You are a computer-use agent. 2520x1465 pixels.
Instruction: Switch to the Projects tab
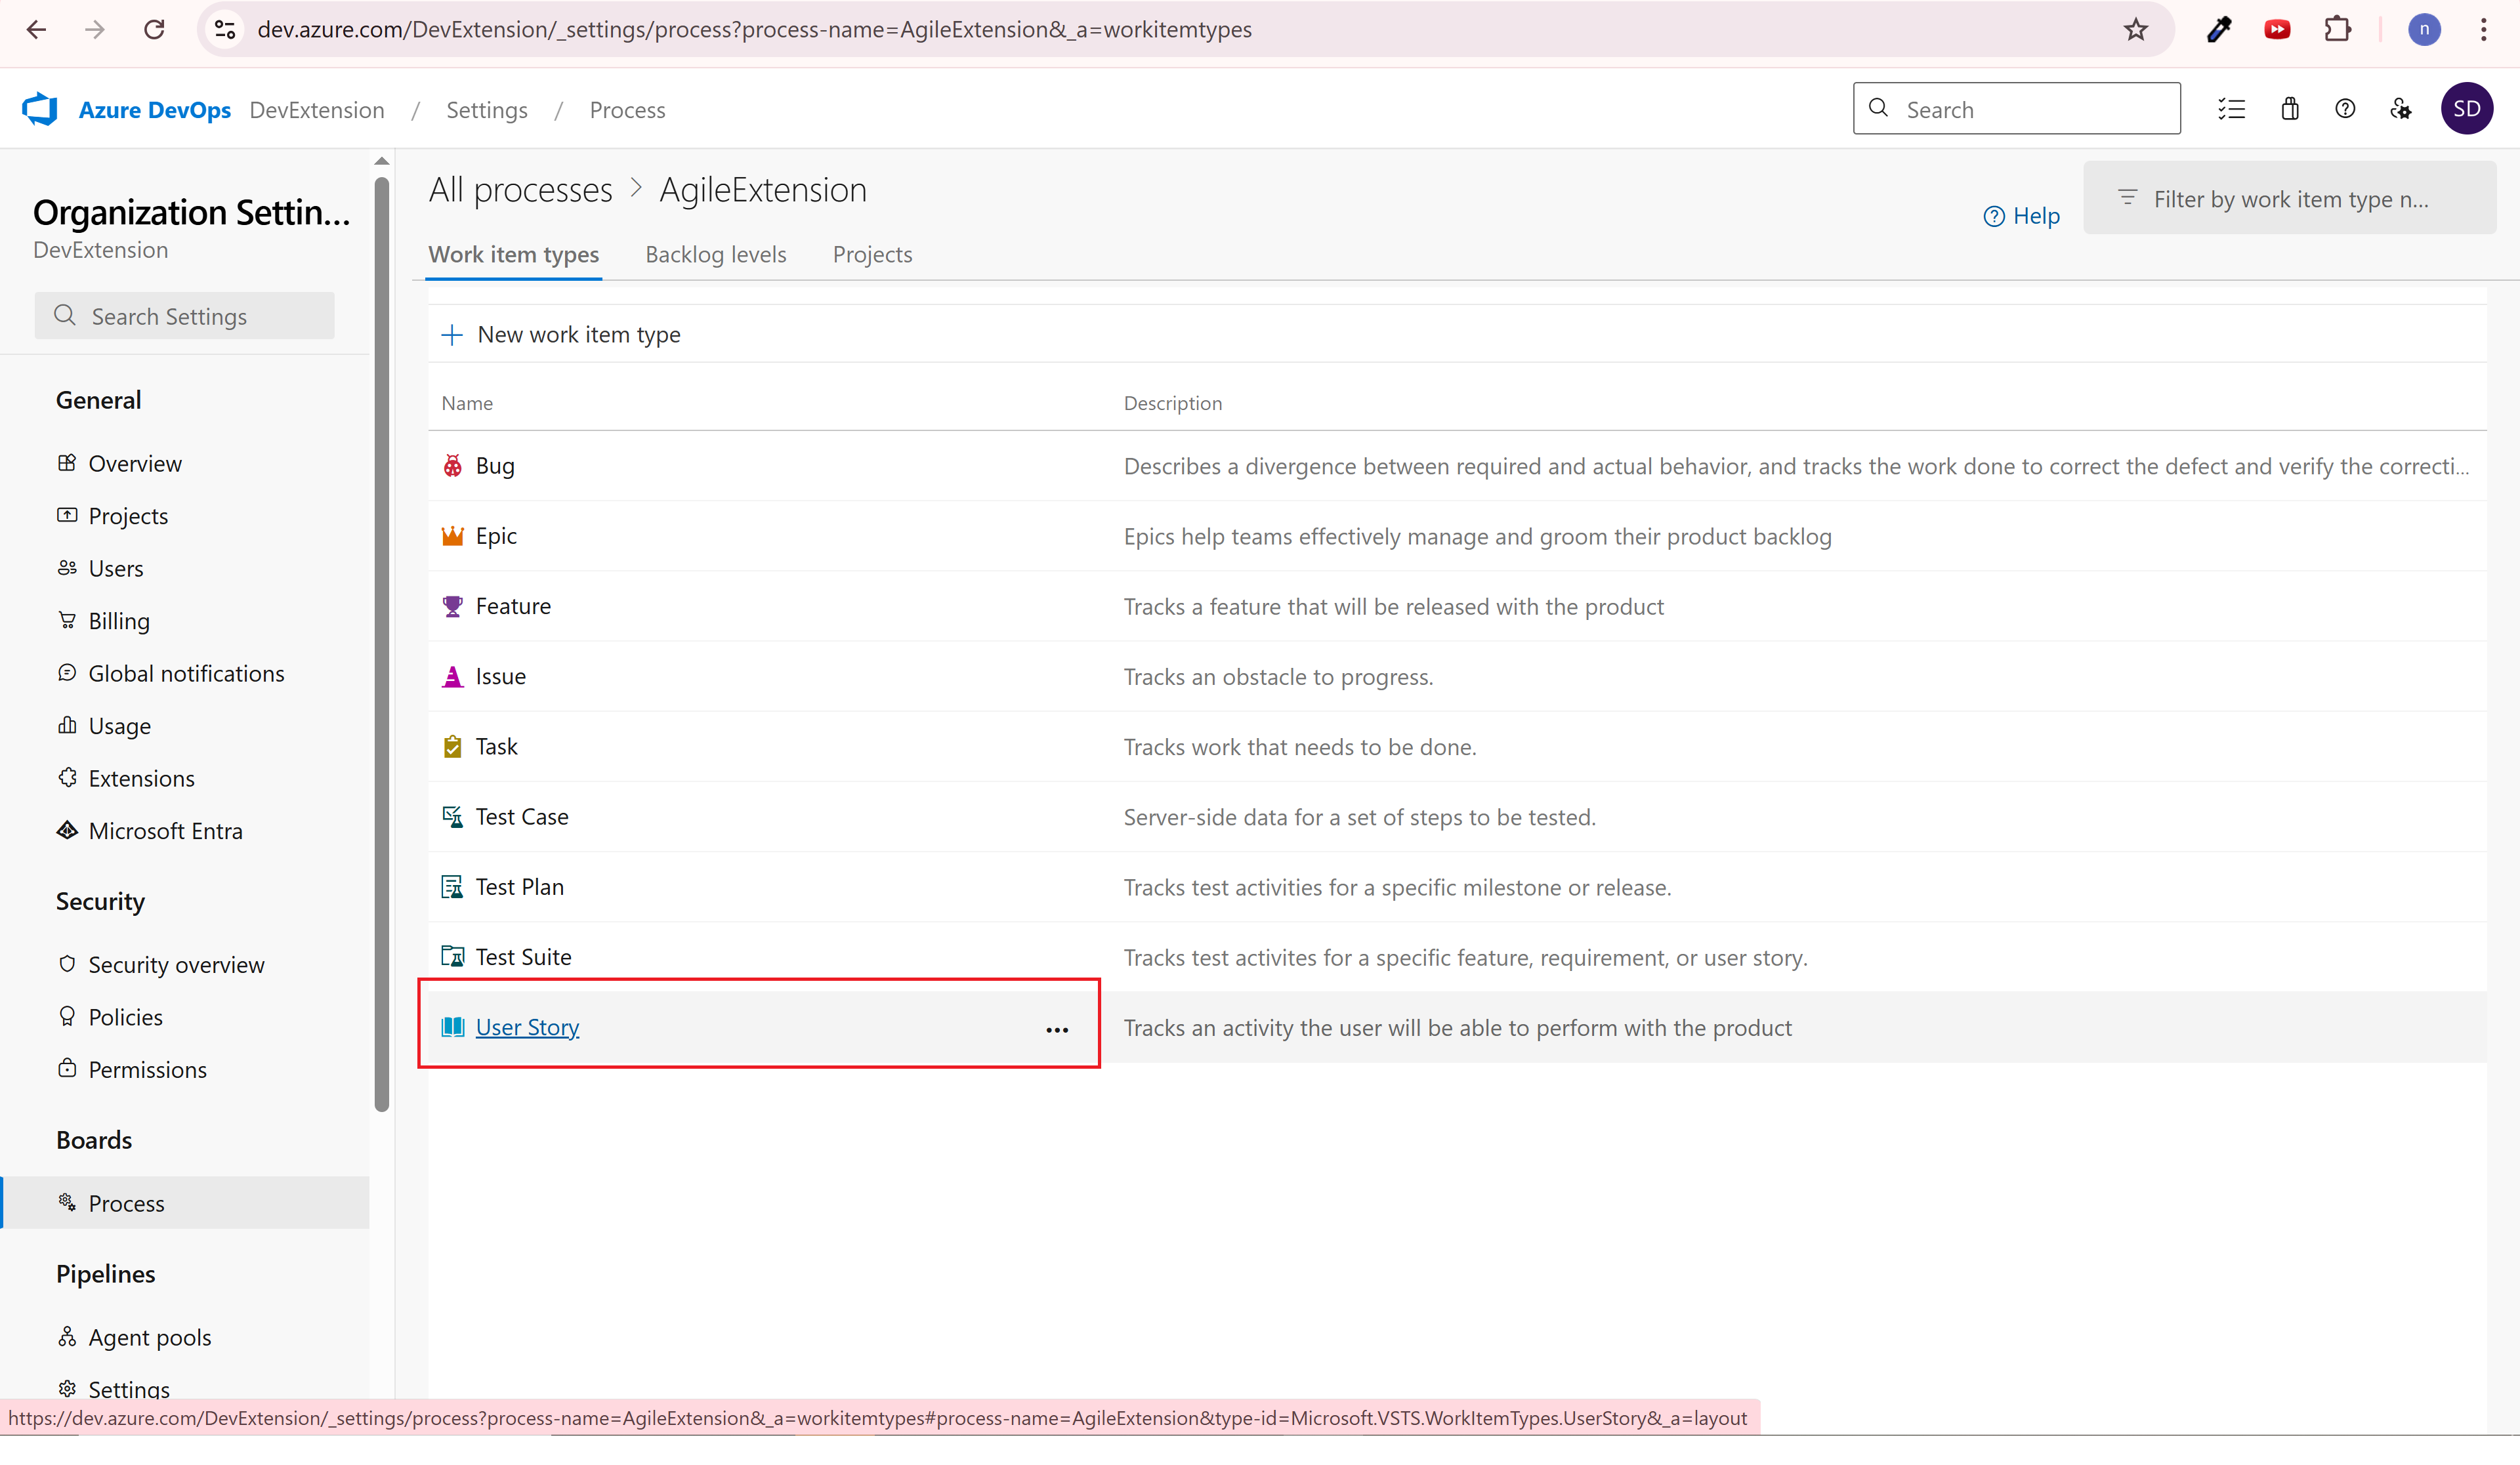tap(872, 255)
